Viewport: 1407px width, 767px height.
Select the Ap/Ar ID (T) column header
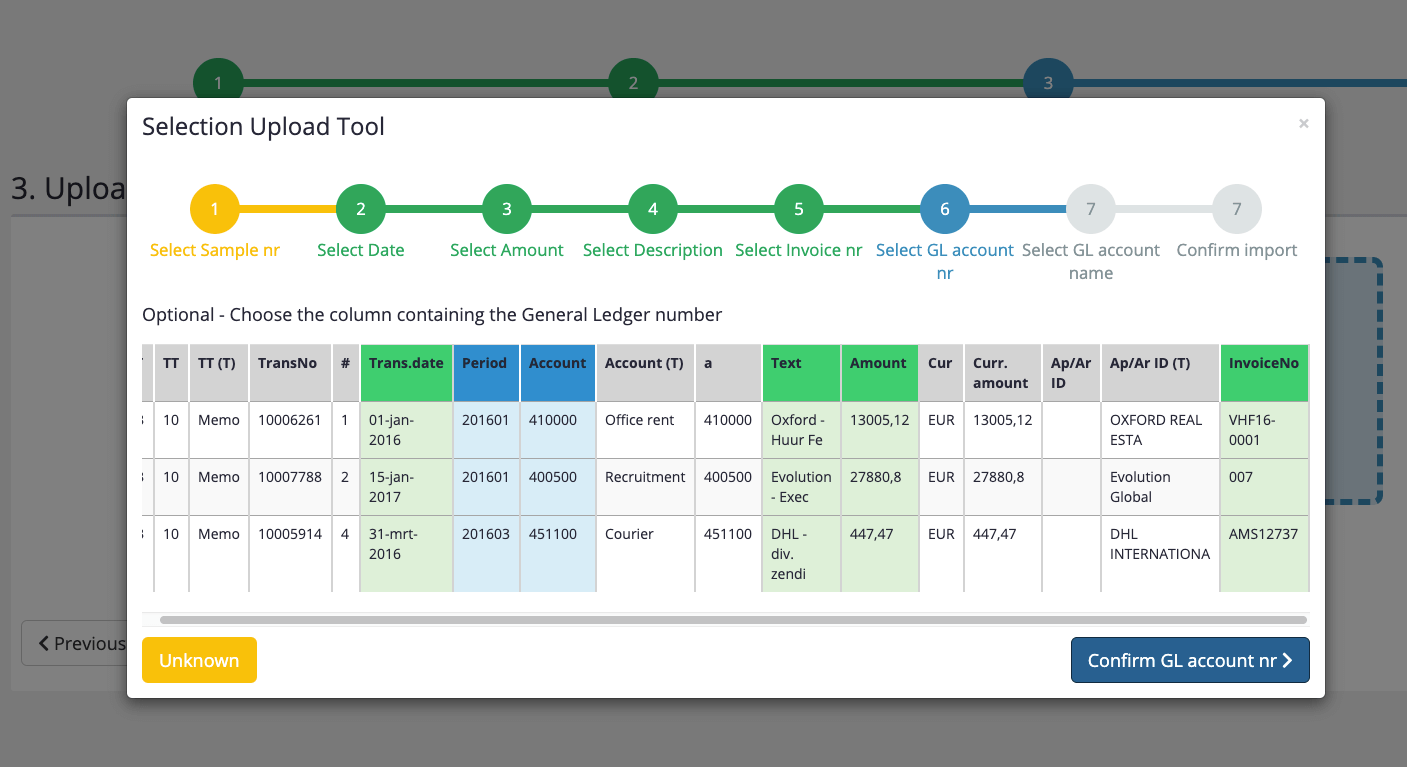1159,364
